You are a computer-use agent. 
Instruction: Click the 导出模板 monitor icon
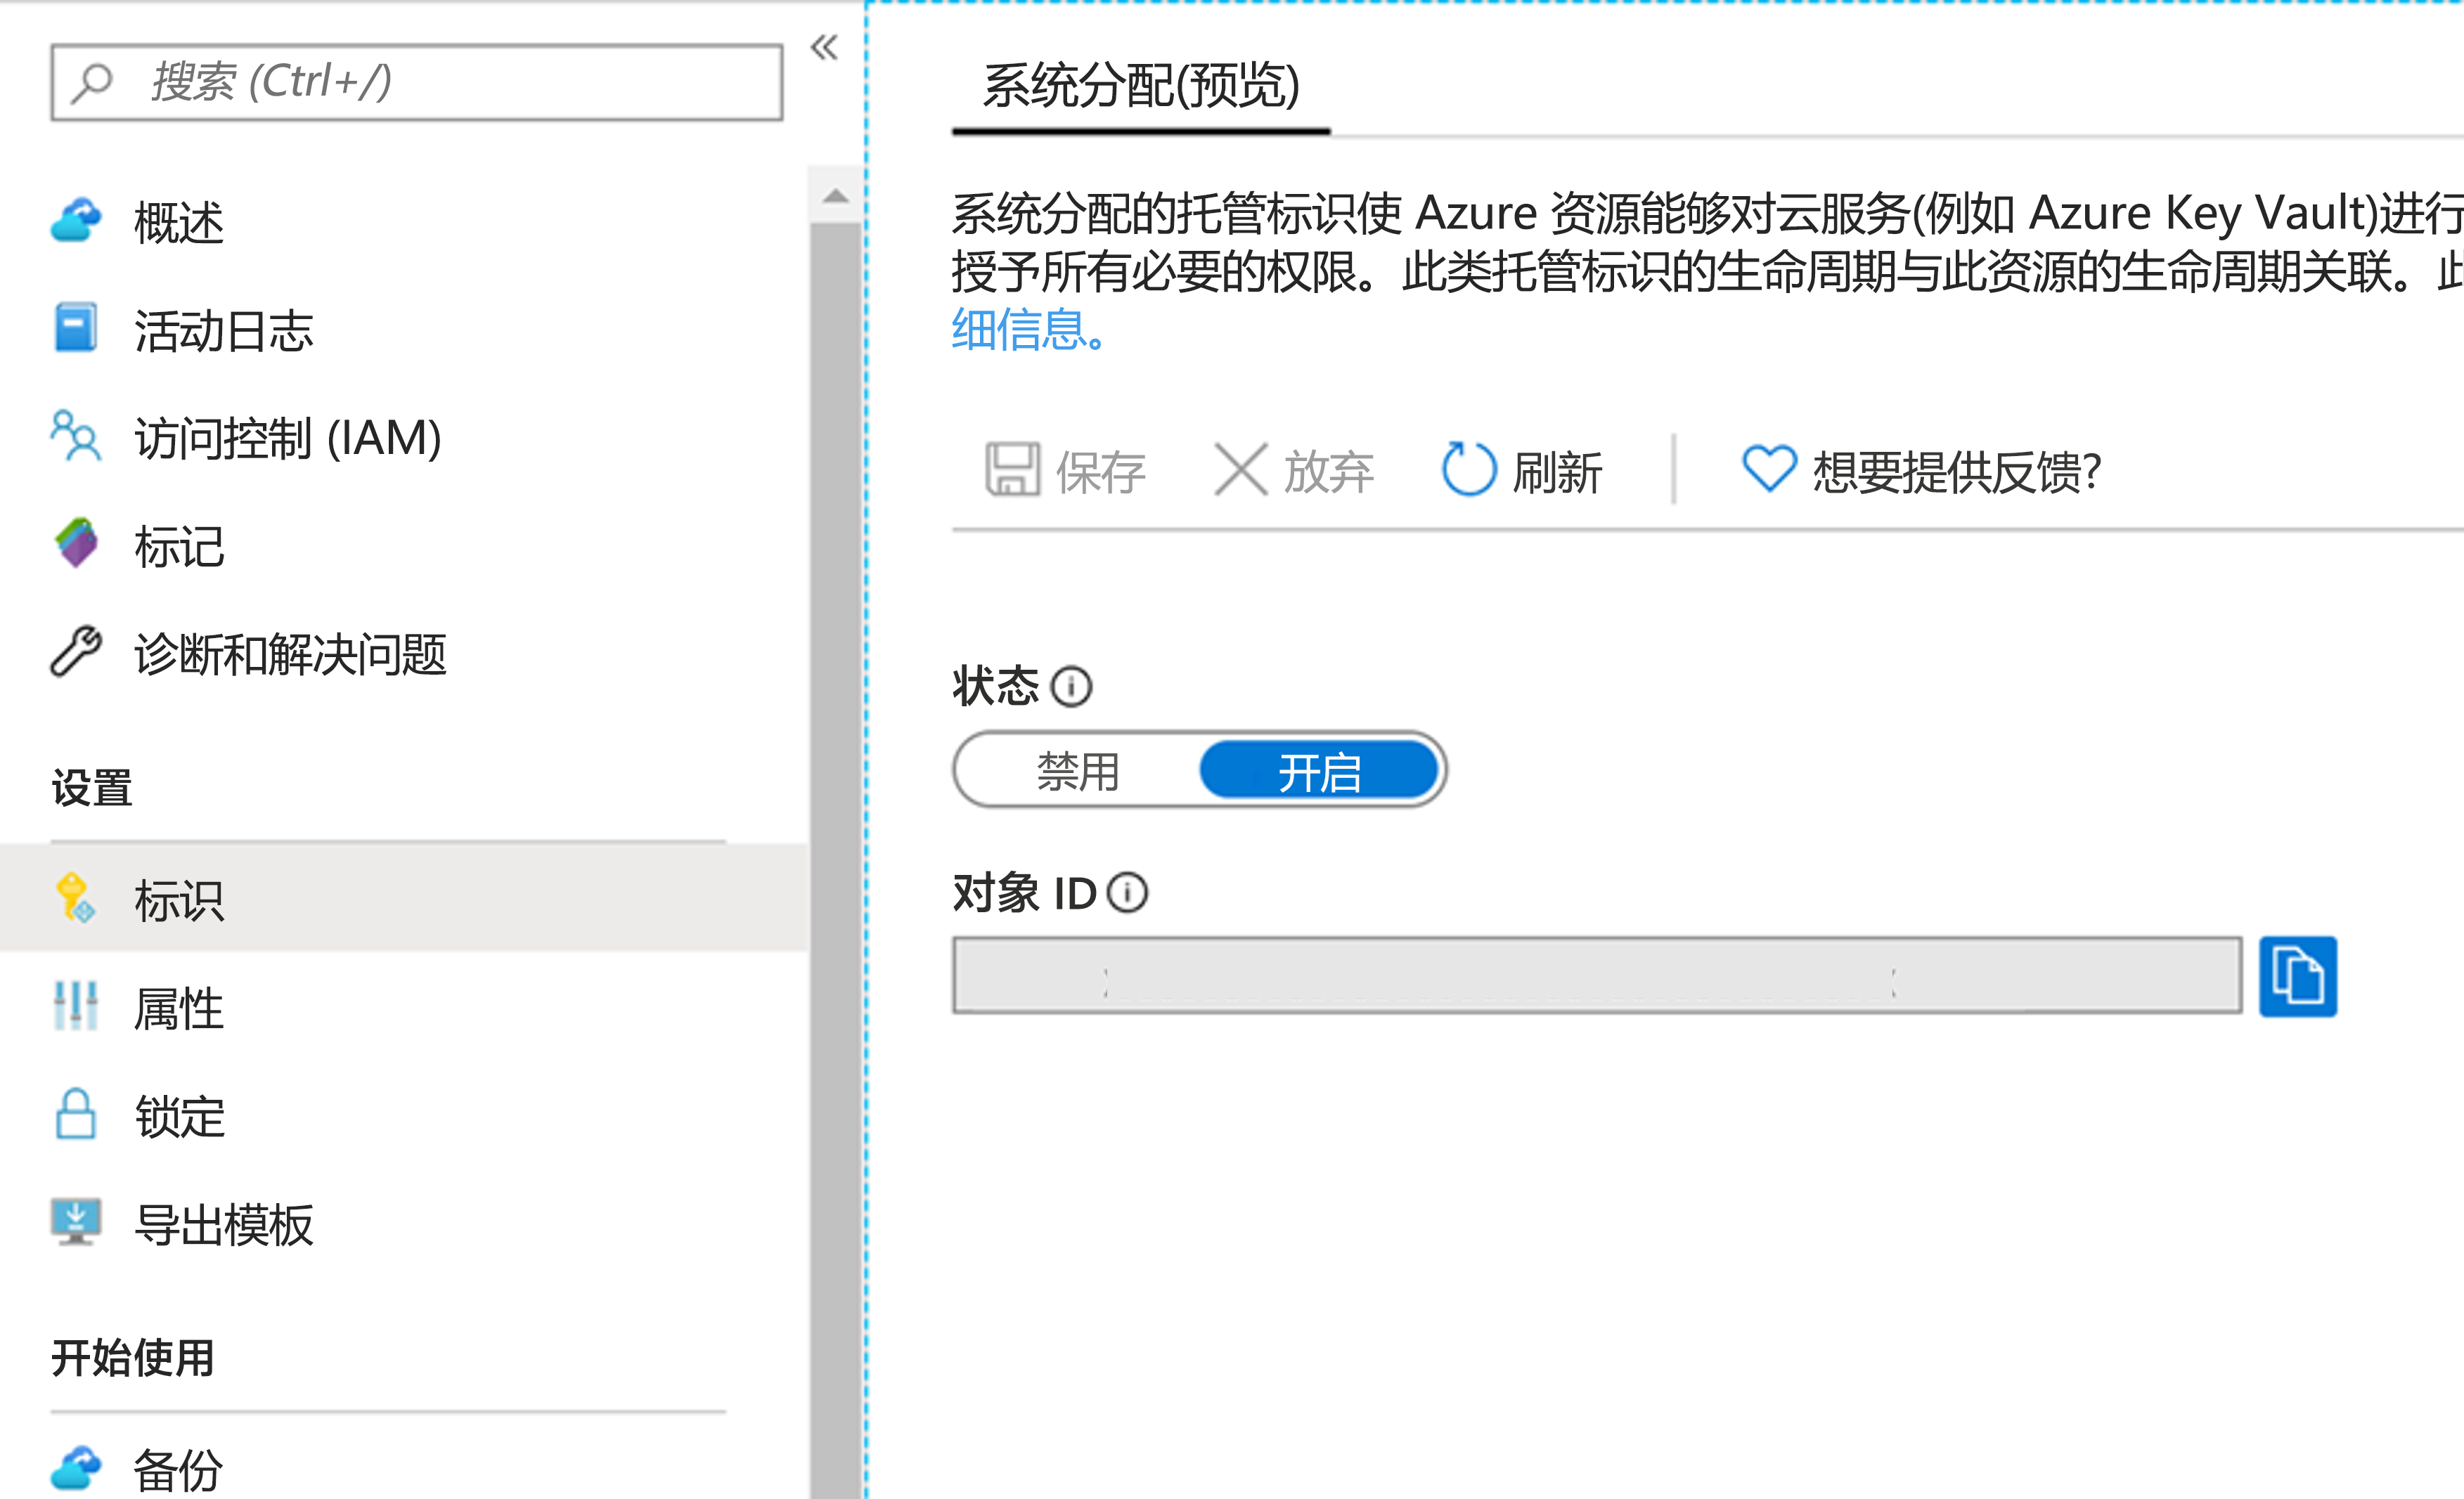pyautogui.click(x=76, y=1222)
